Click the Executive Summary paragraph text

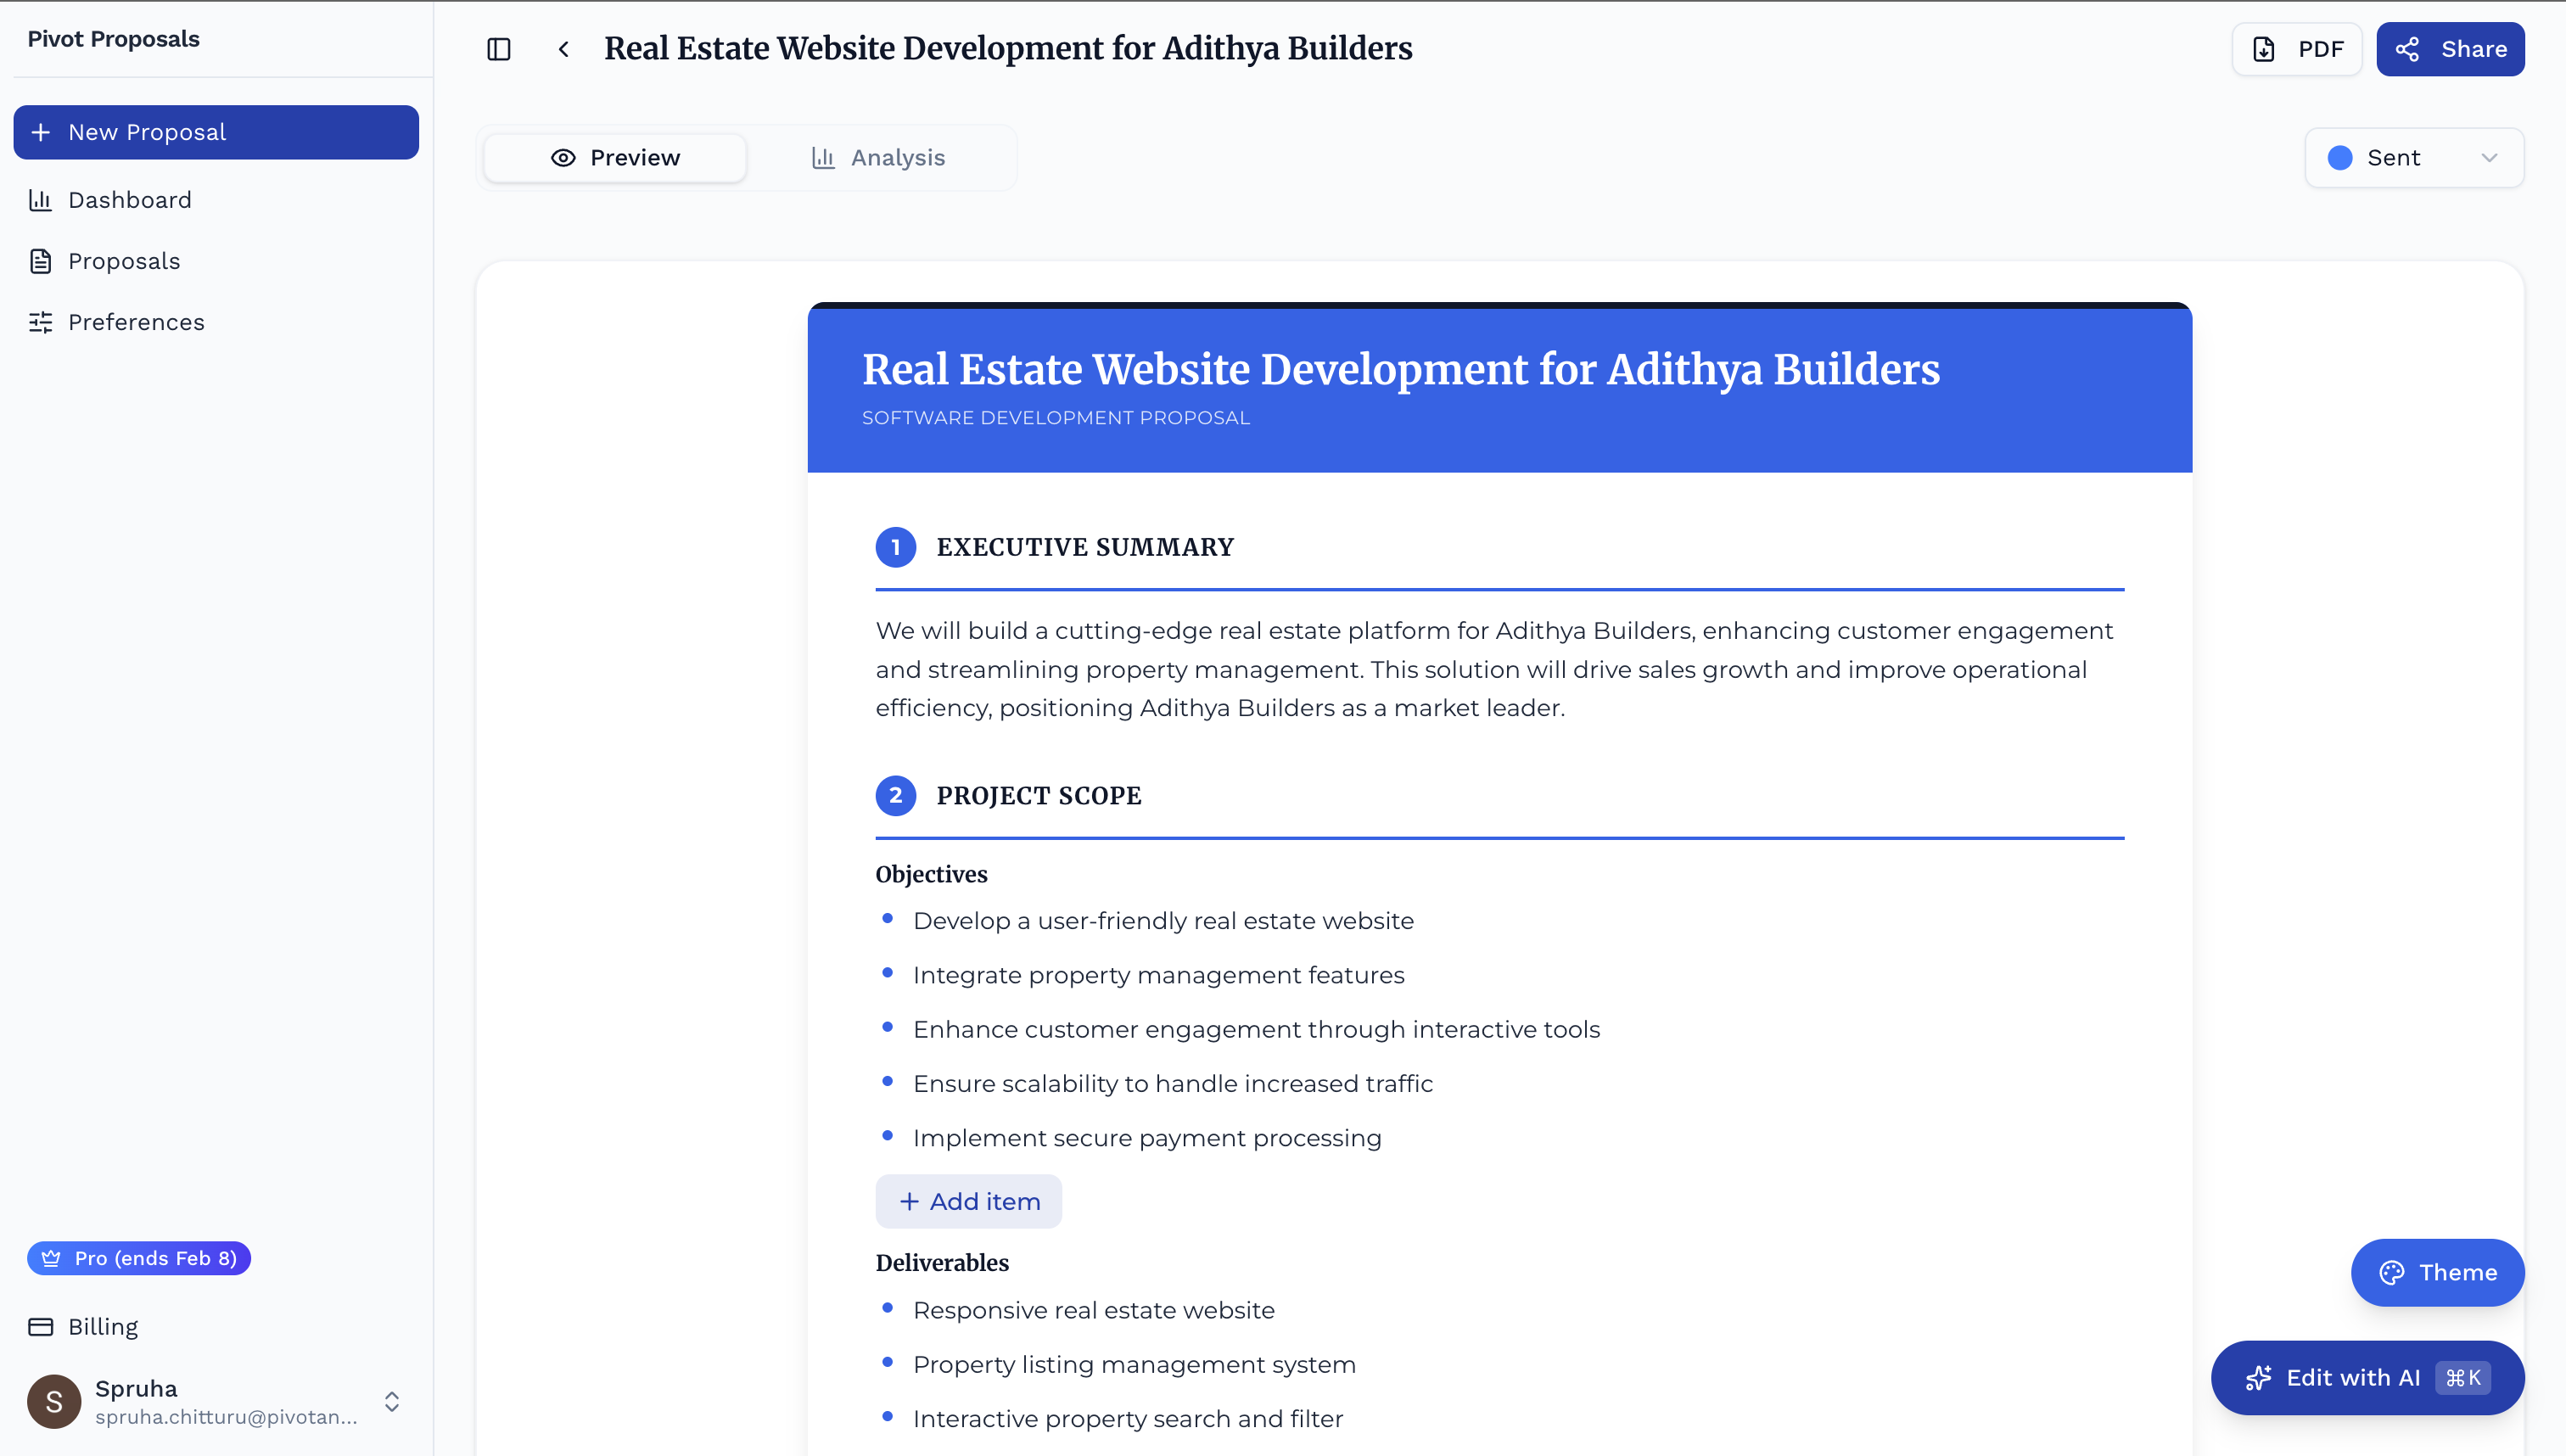click(1494, 669)
